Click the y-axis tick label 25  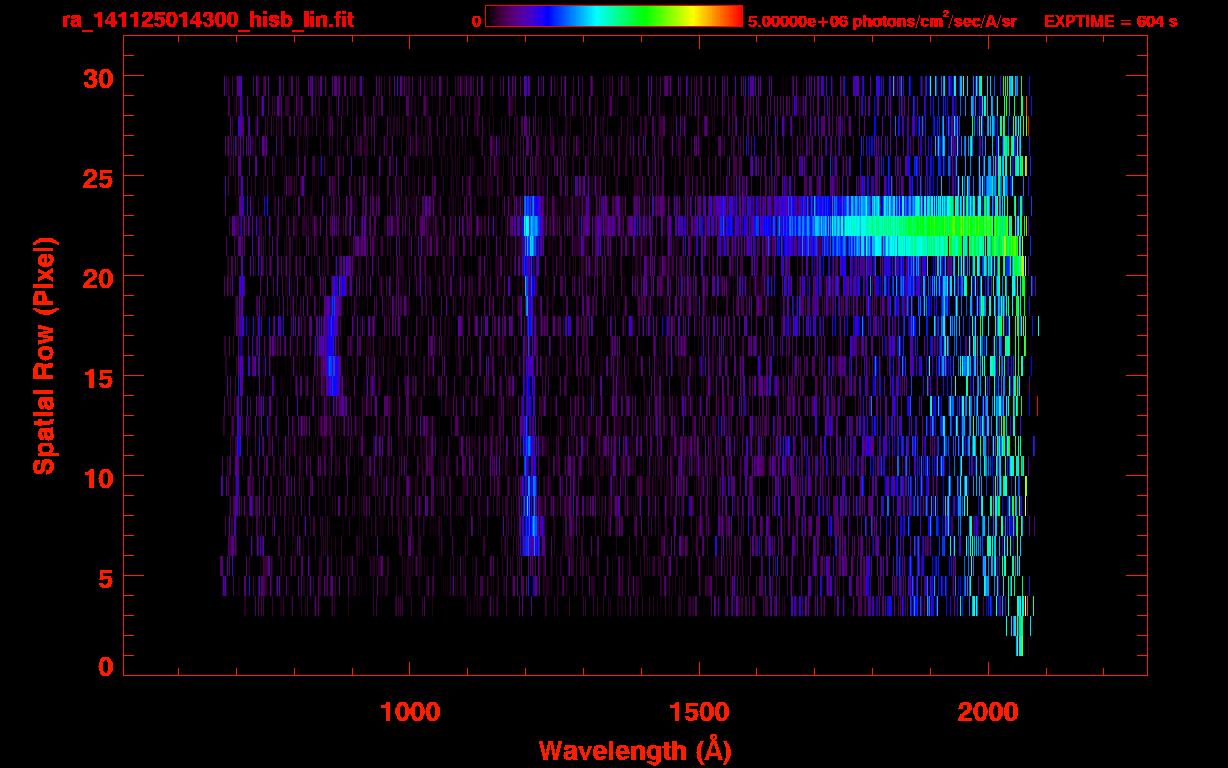pyautogui.click(x=96, y=177)
